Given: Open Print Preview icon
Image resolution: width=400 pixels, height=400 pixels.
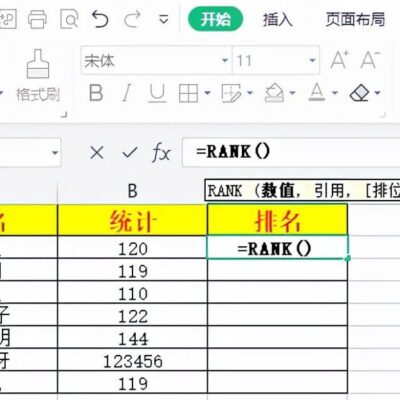Looking at the screenshot, I should [69, 19].
